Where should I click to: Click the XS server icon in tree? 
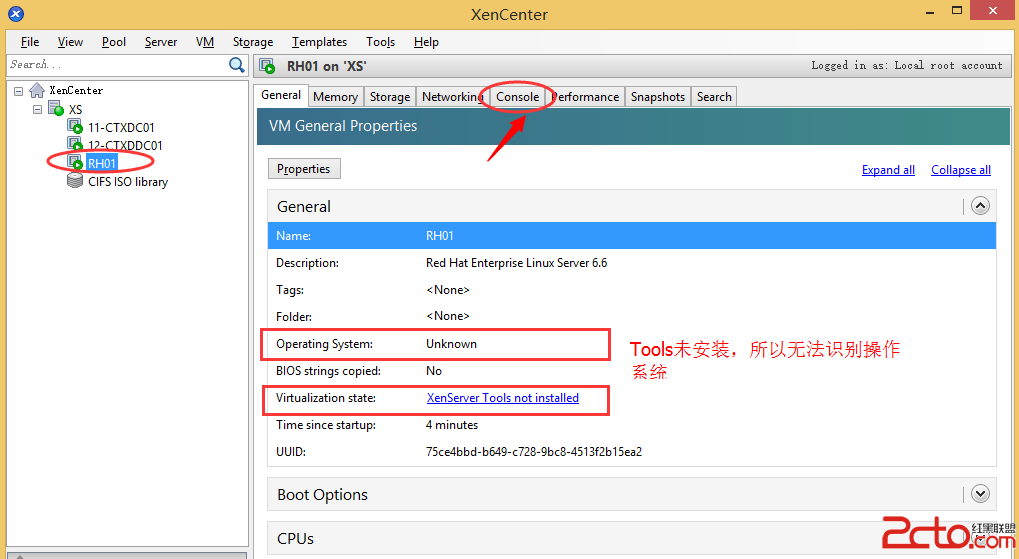57,109
